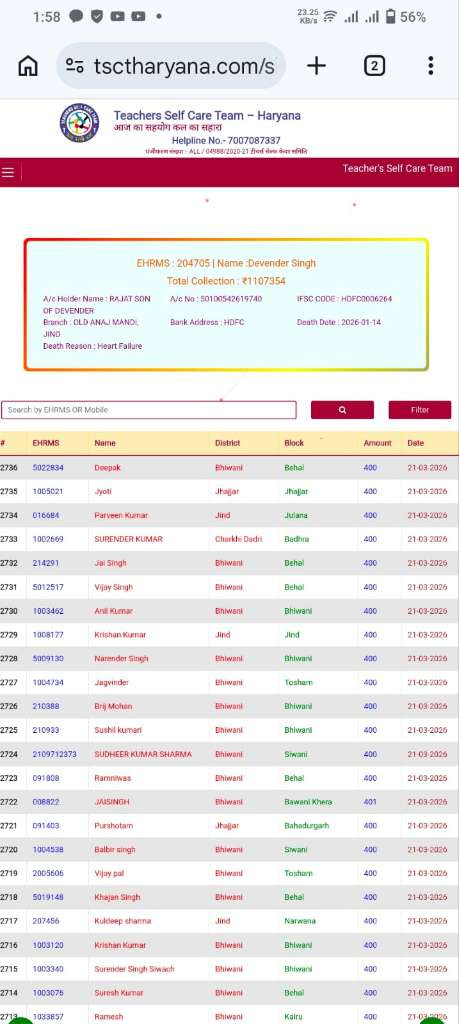Screen dimensions: 459x1024
Task: Click the District column header
Action: (x=227, y=443)
